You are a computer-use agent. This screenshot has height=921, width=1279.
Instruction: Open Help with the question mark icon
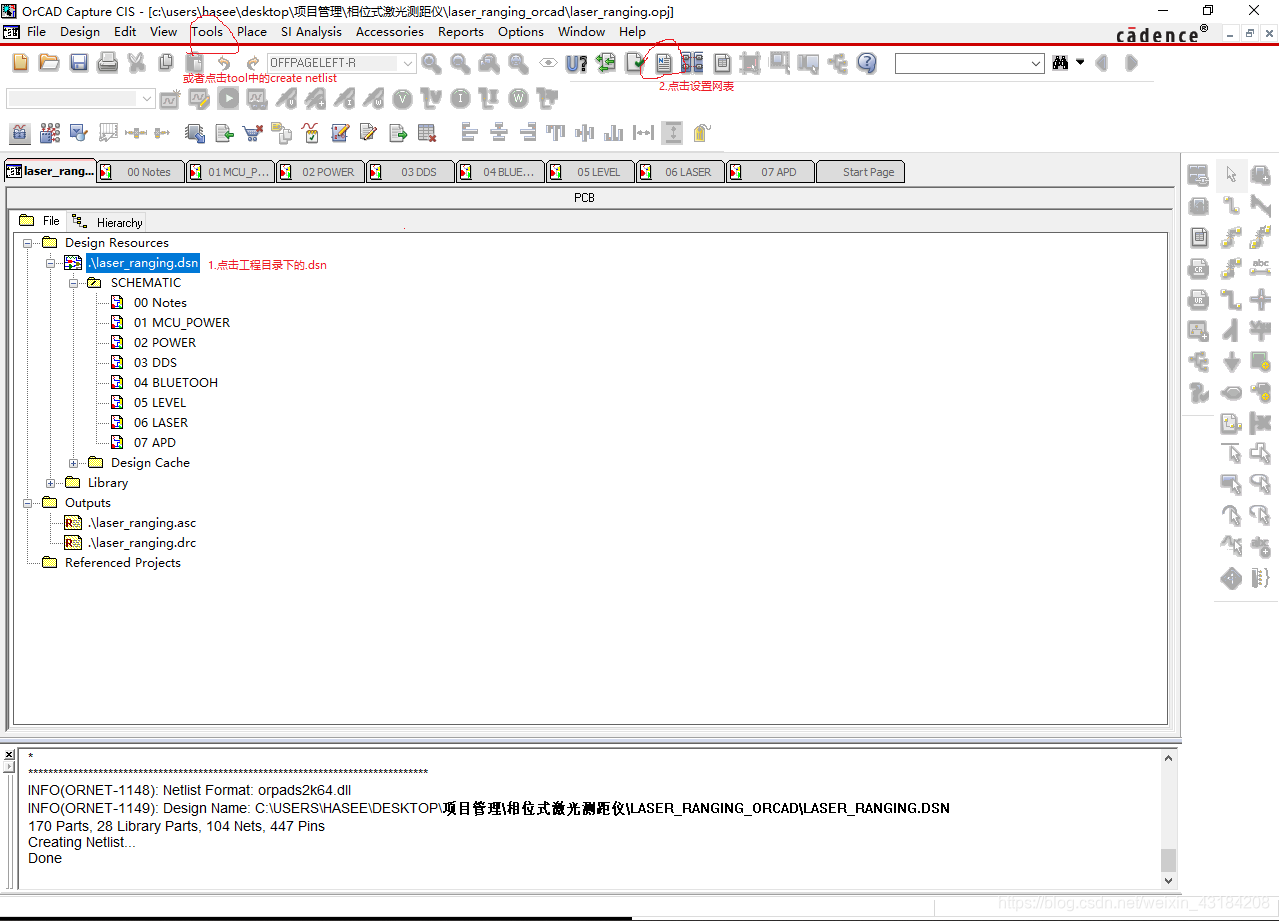coord(867,63)
